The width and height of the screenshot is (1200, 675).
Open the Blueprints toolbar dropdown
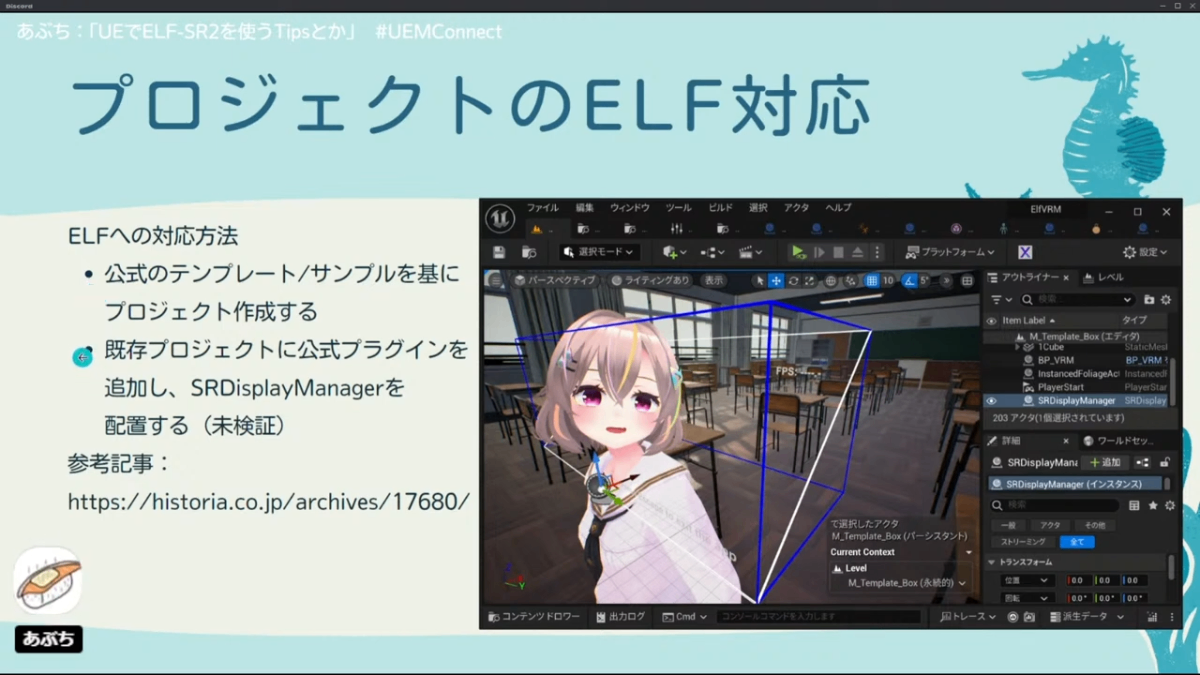[x=712, y=252]
